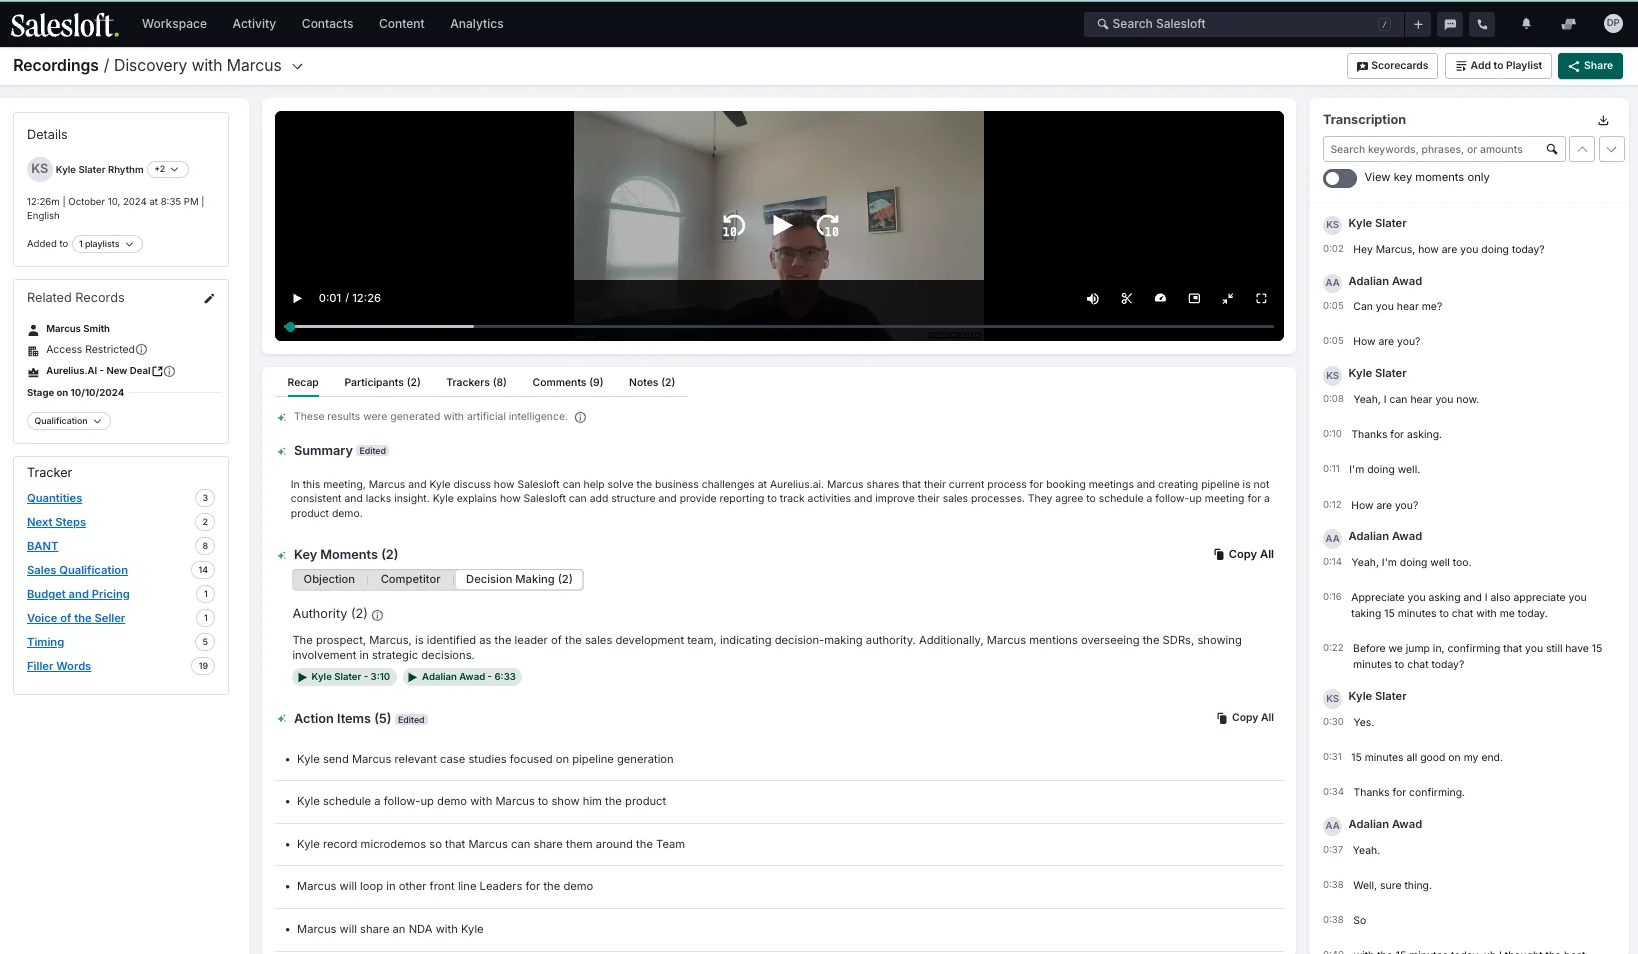The image size is (1638, 954).
Task: Enter fullscreen video mode
Action: (1261, 298)
